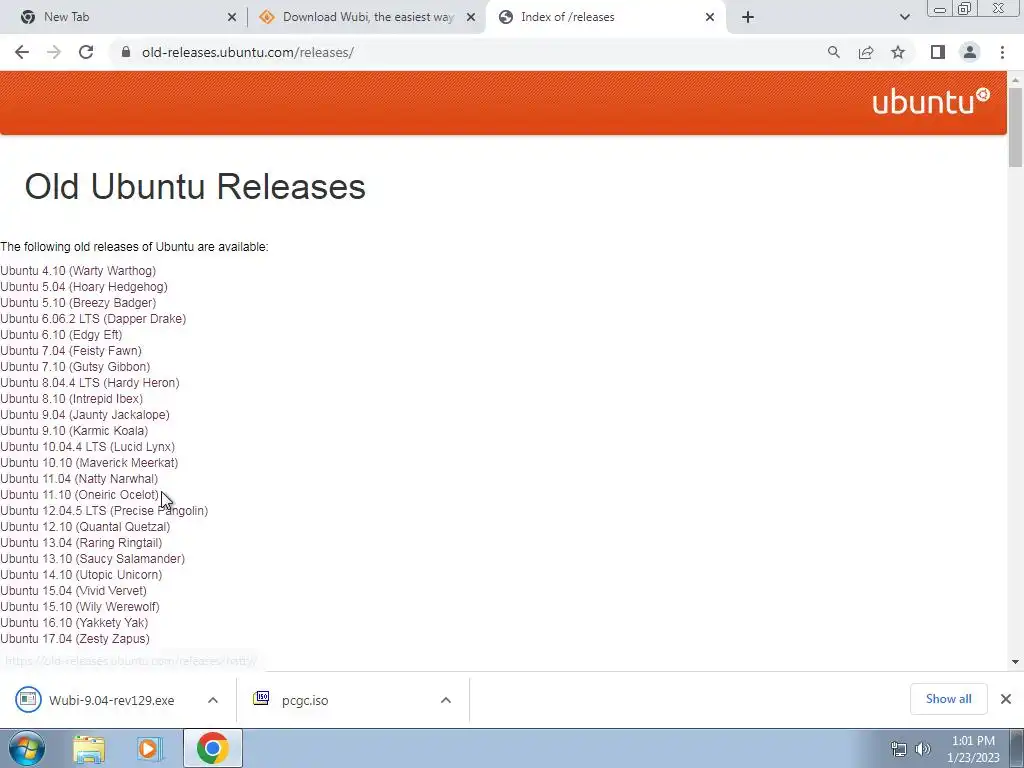Expand options for pcgc.iso download
This screenshot has height=768, width=1024.
coord(446,700)
